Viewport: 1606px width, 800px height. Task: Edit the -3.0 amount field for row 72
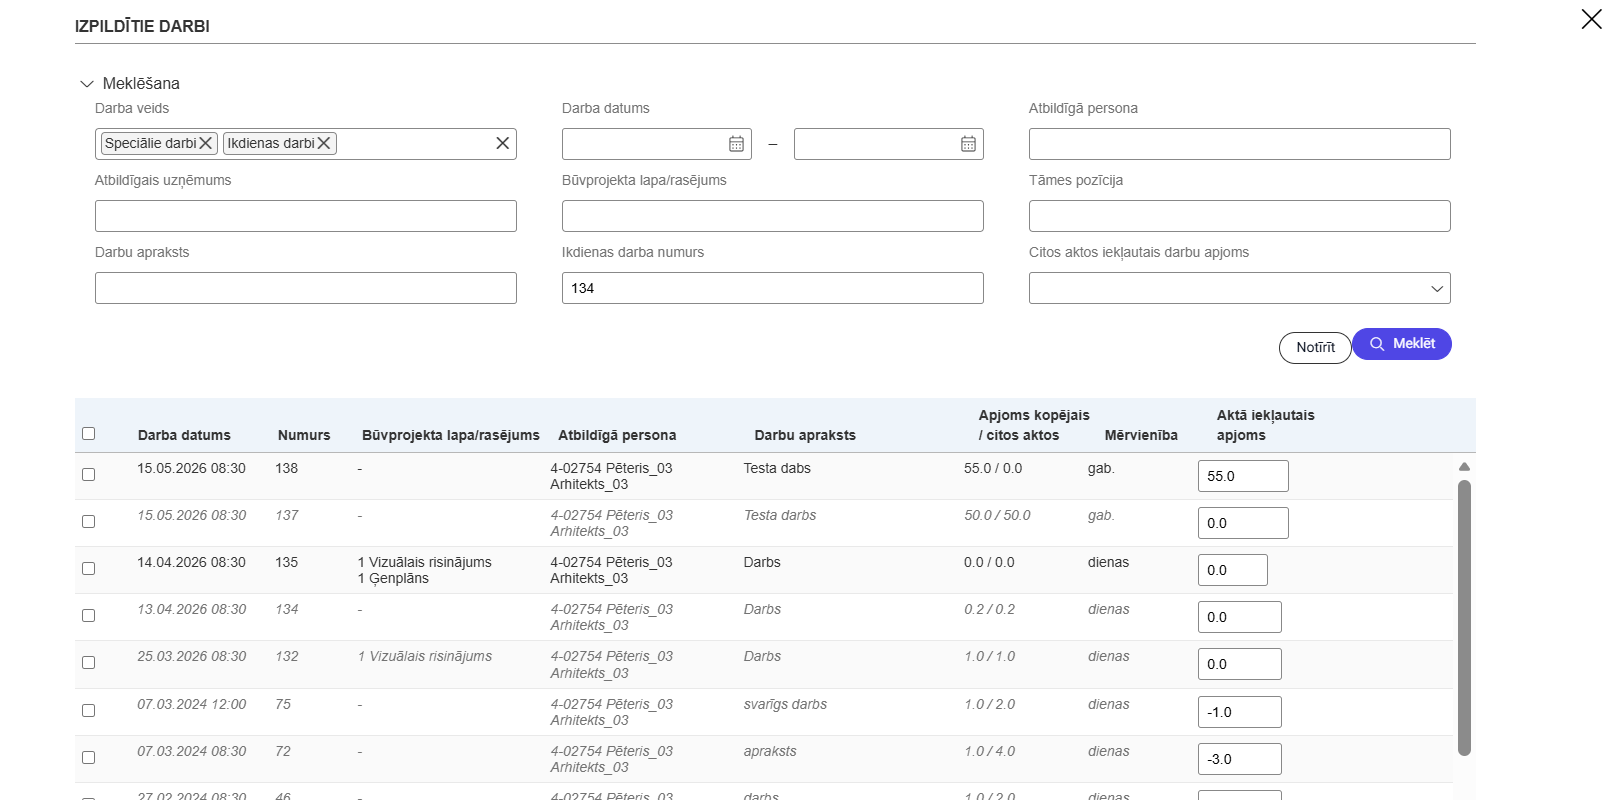(1240, 759)
